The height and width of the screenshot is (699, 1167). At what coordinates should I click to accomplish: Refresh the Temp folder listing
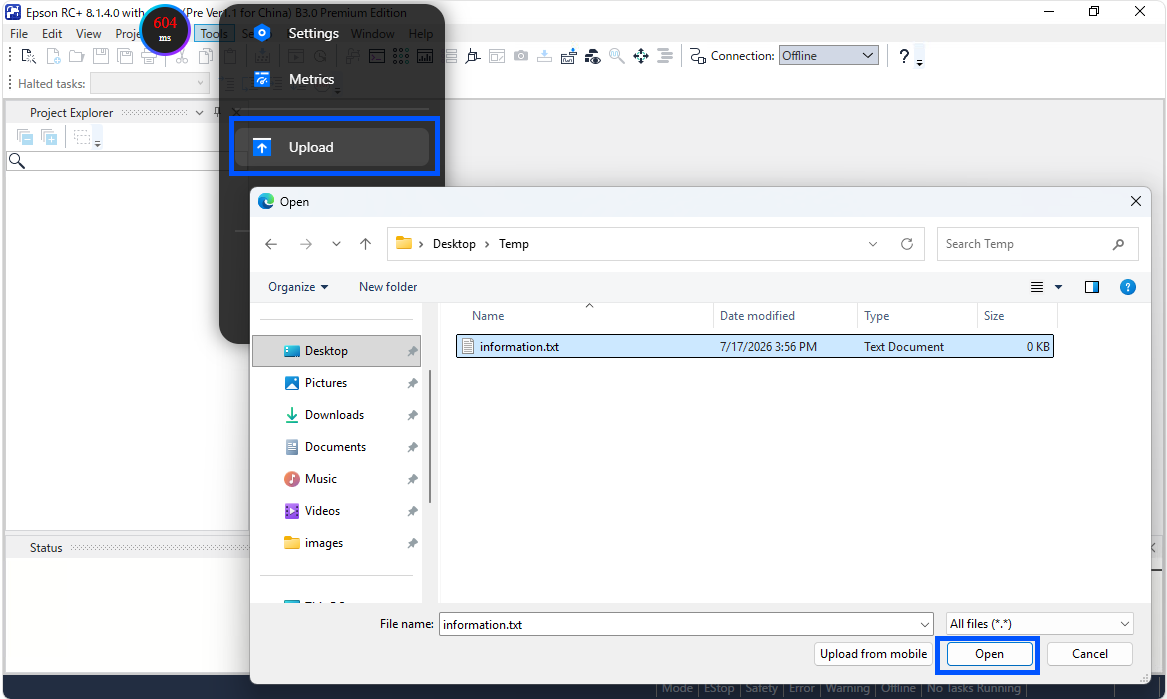pos(907,244)
